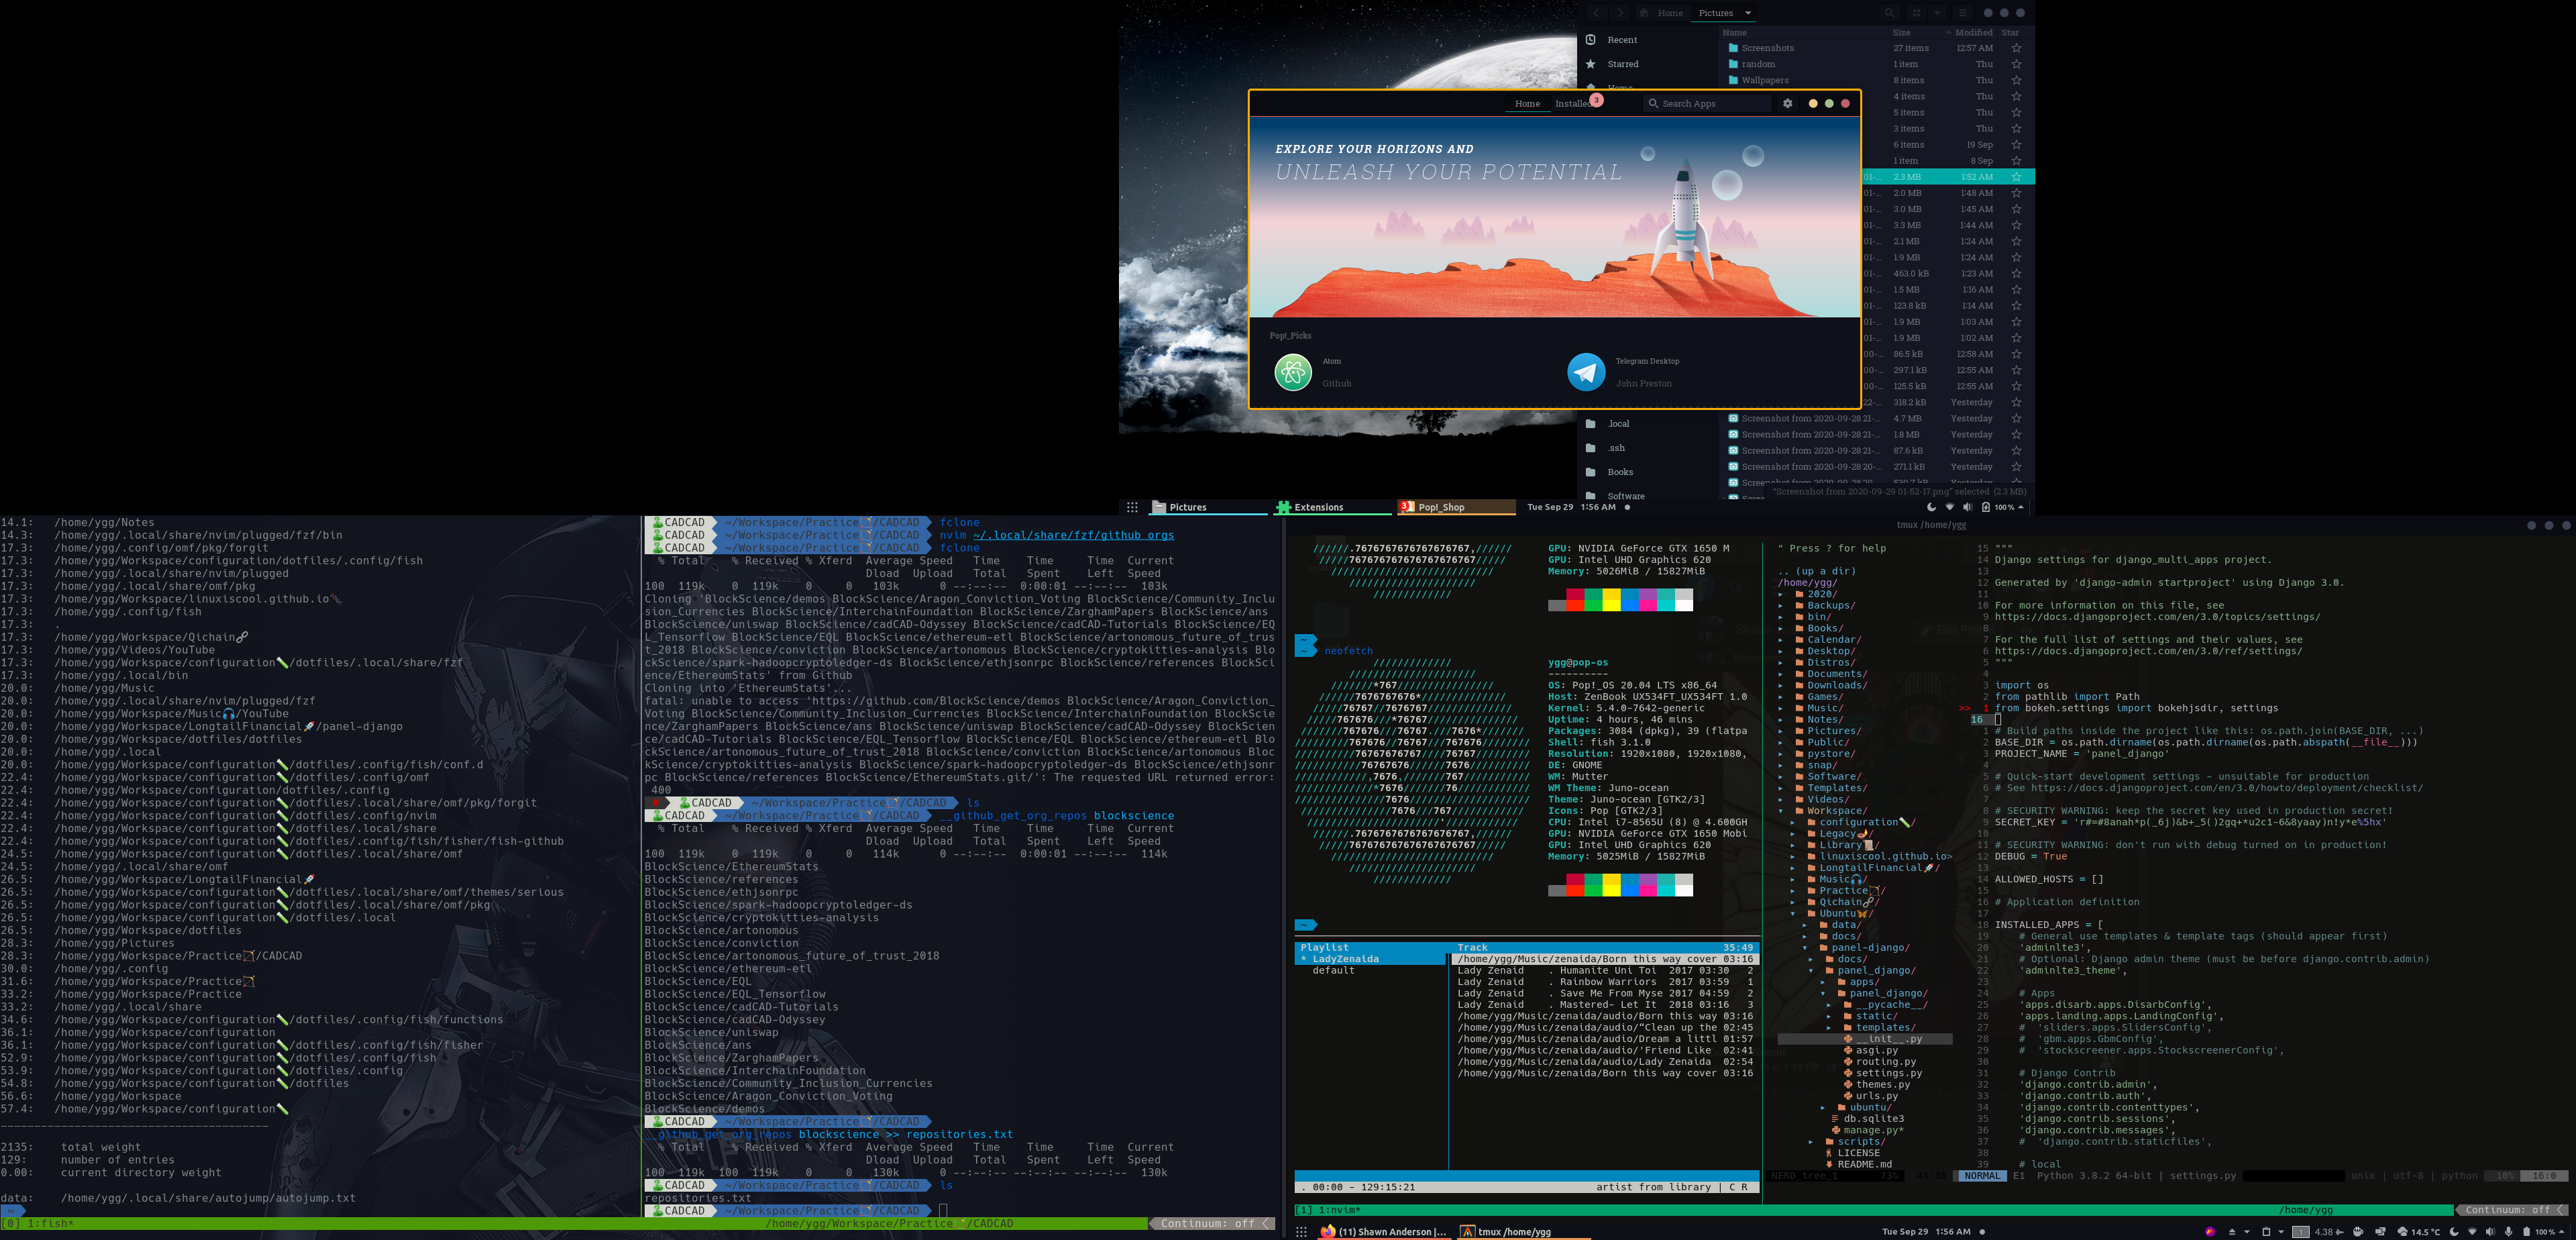Sort files by the Size column header
This screenshot has height=1240, width=2576.
click(1901, 32)
